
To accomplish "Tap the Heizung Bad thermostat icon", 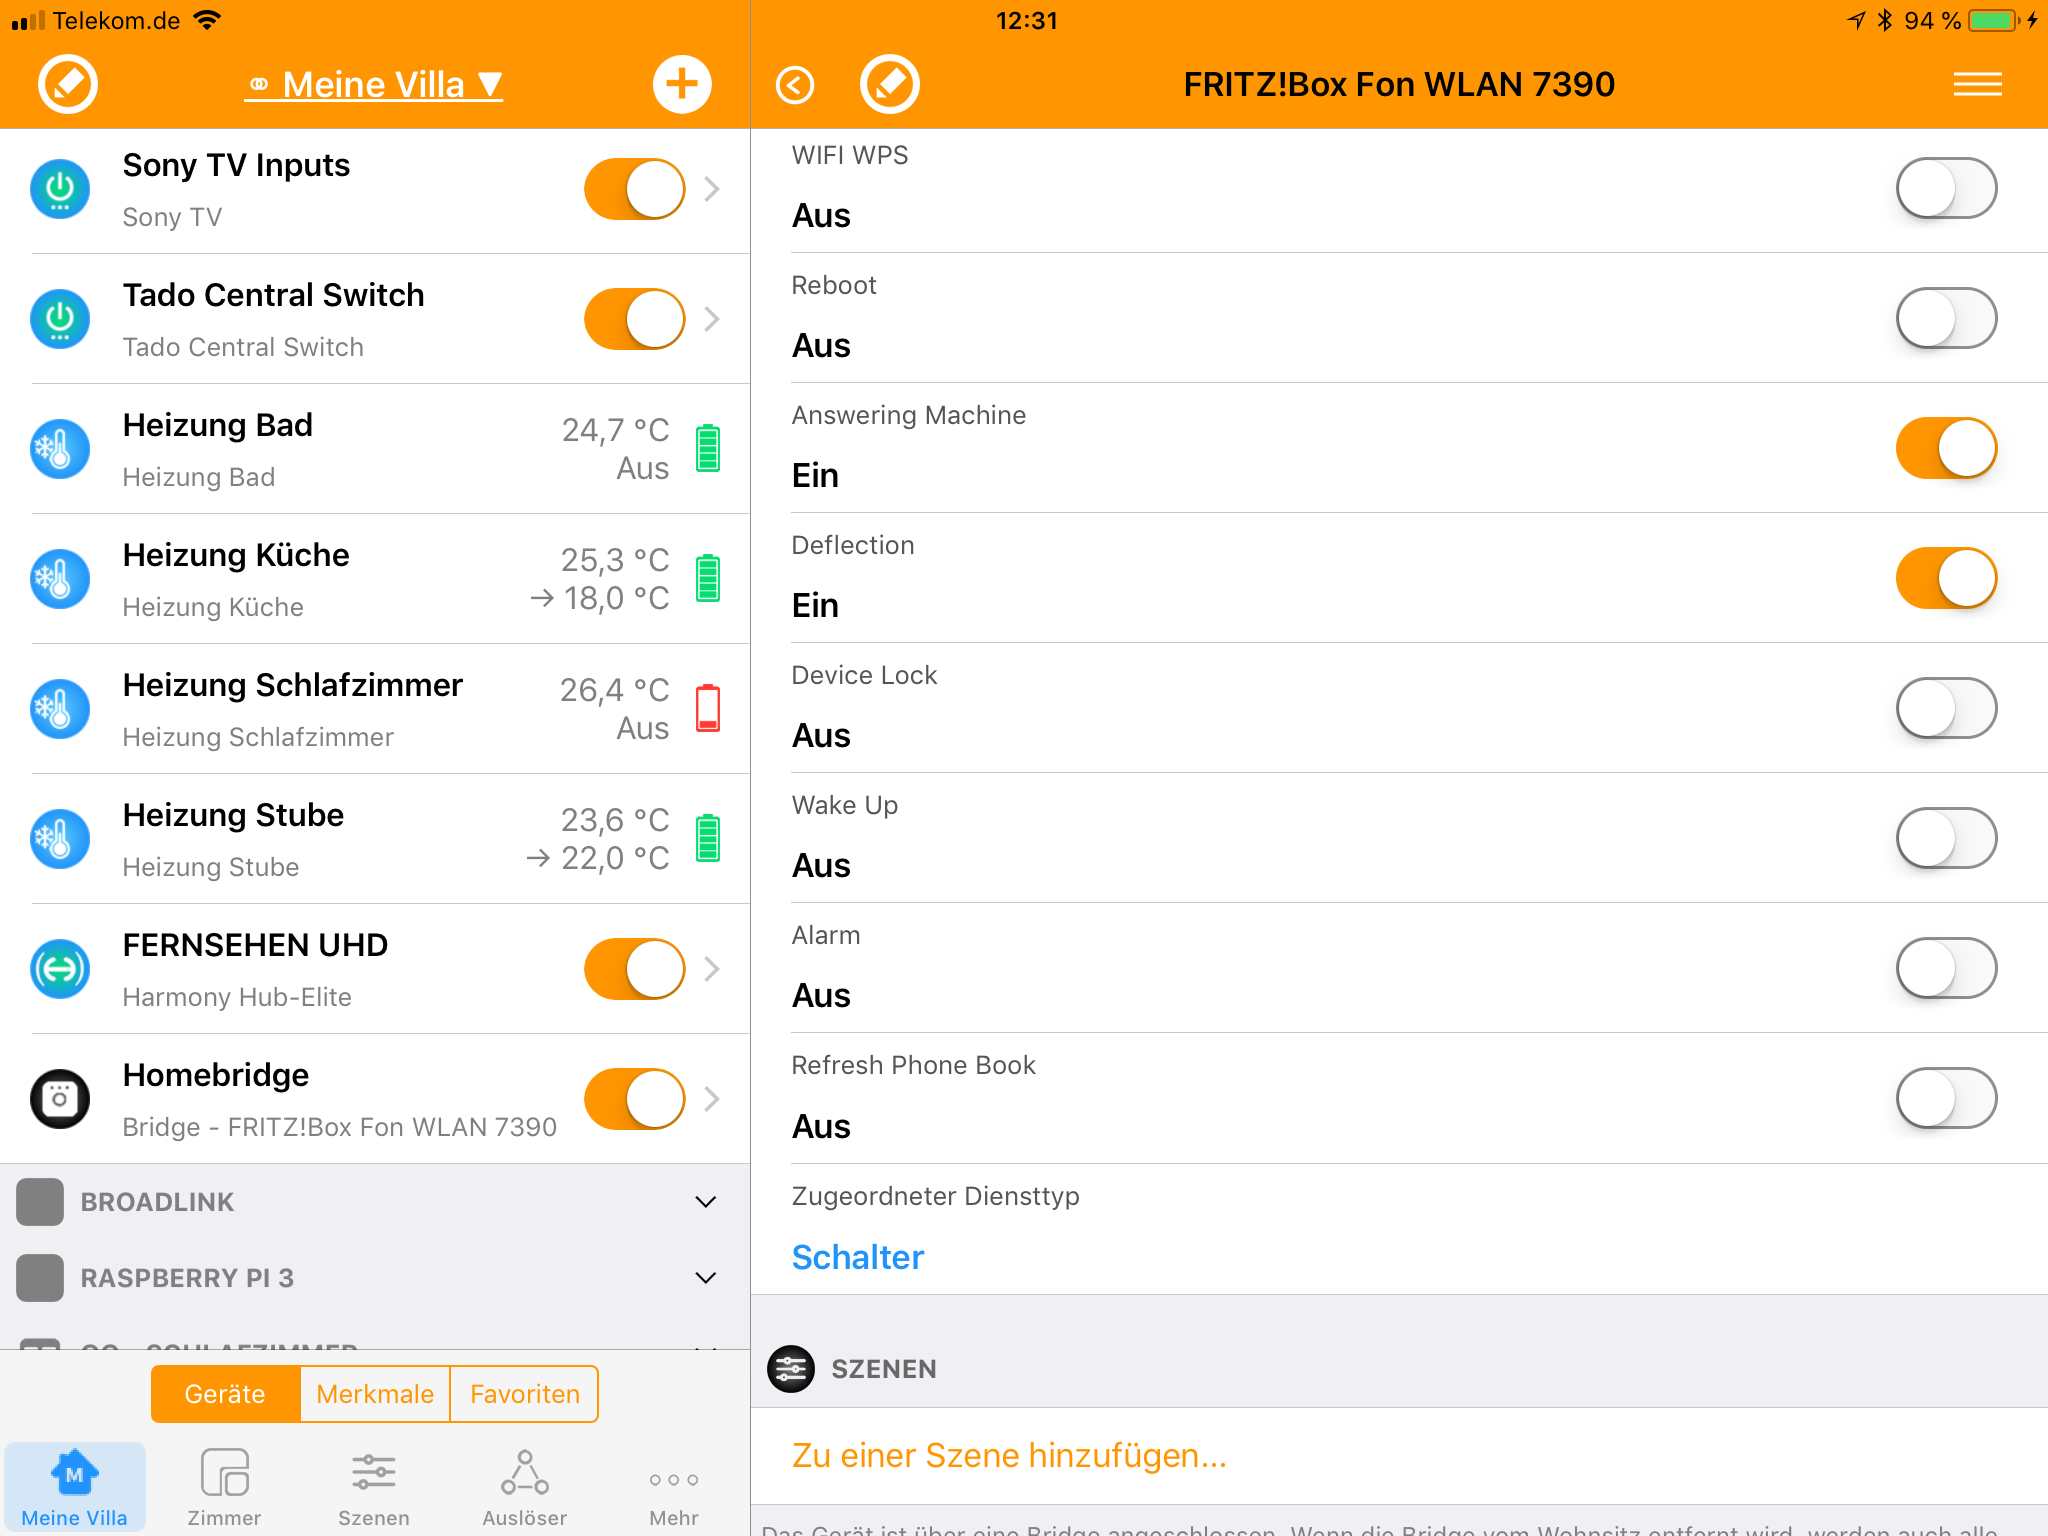I will point(60,449).
